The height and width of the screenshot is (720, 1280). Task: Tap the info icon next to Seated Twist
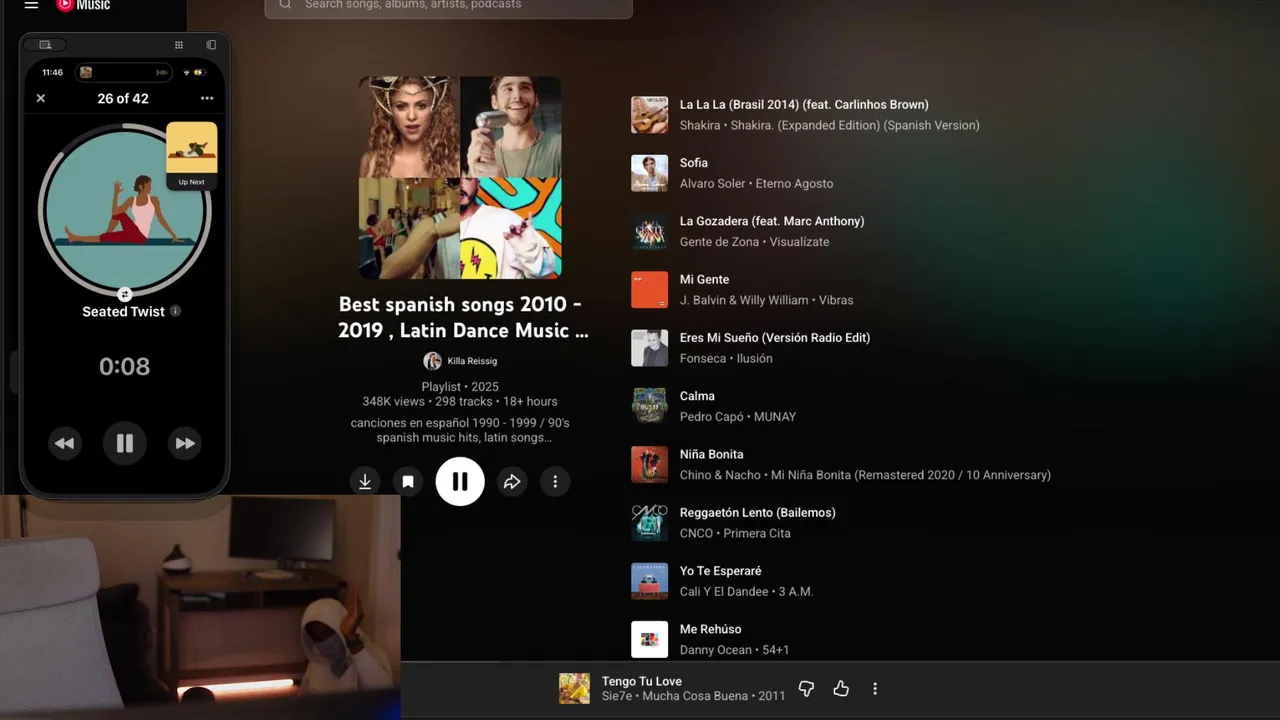pyautogui.click(x=176, y=311)
